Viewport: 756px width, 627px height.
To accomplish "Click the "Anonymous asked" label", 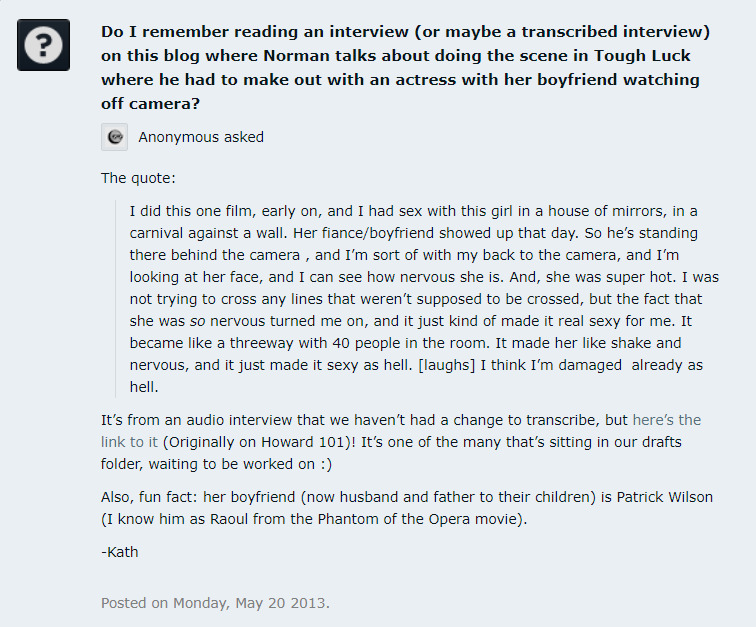I will [x=201, y=137].
